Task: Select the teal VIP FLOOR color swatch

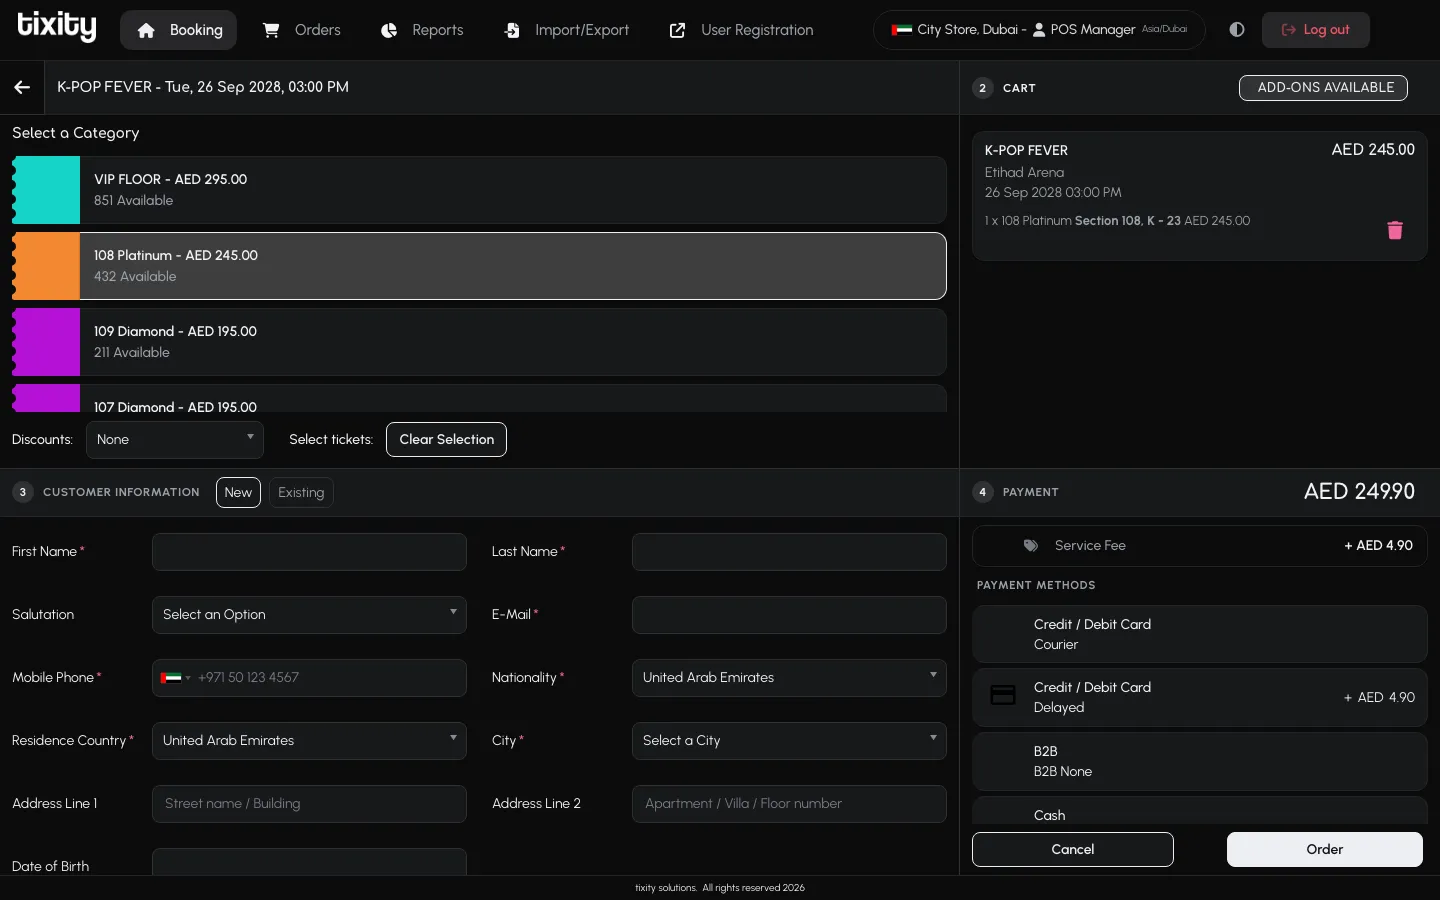Action: (46, 190)
